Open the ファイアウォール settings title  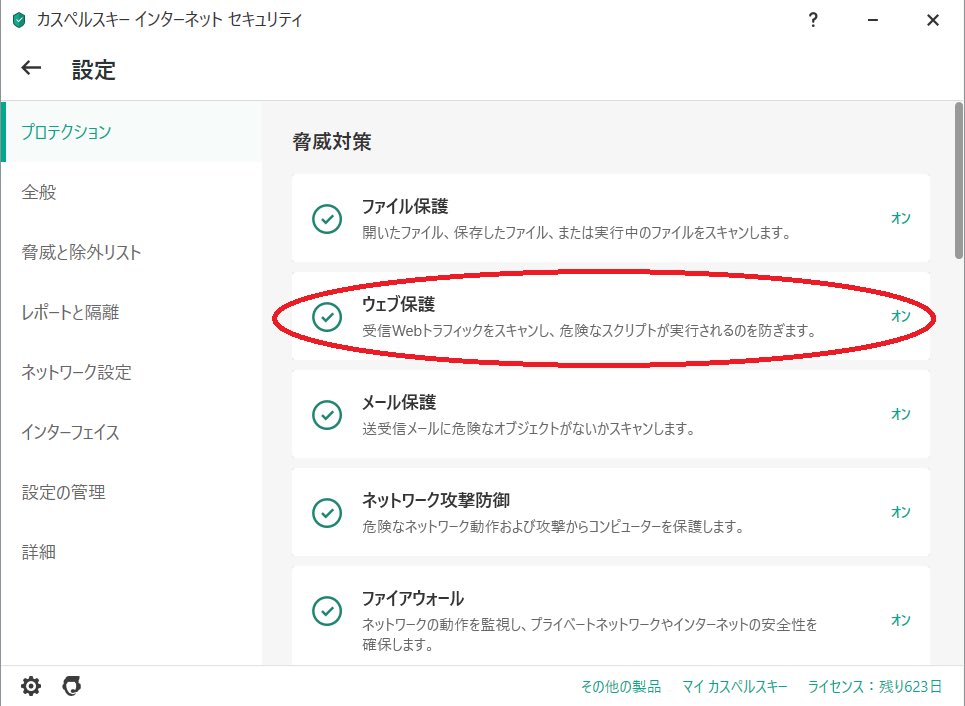[412, 598]
